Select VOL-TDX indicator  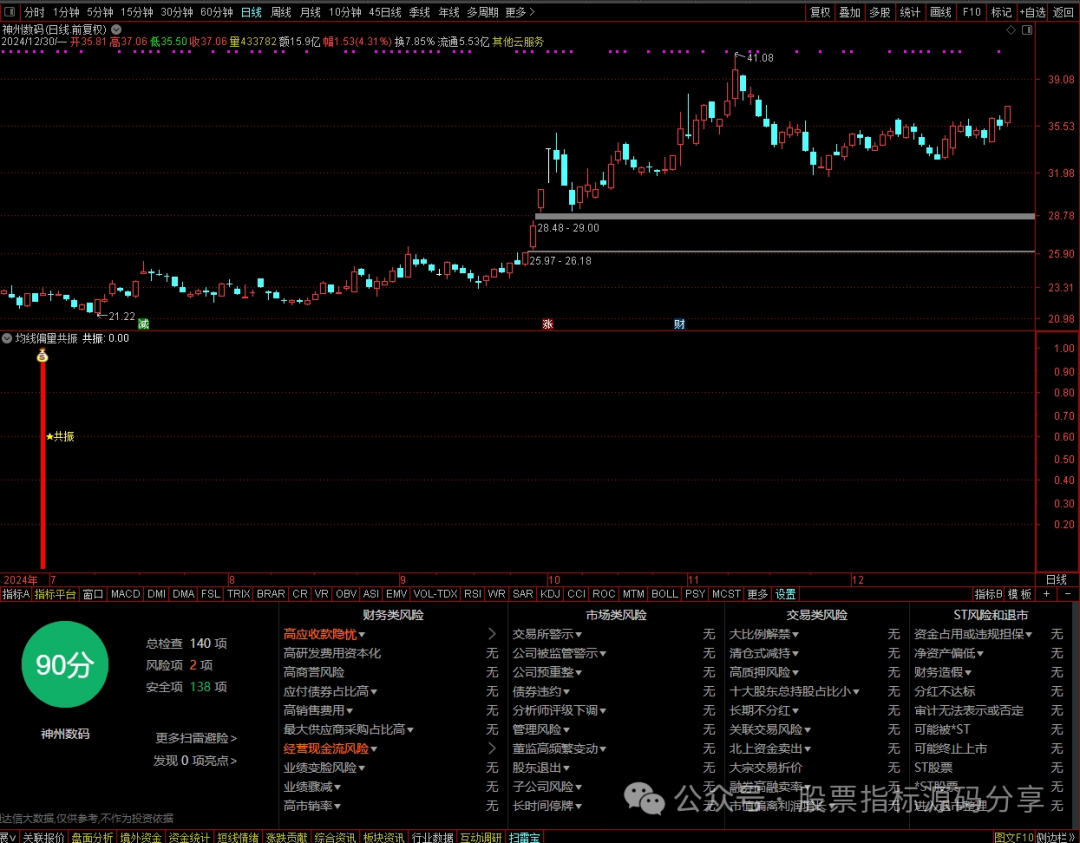coord(435,594)
